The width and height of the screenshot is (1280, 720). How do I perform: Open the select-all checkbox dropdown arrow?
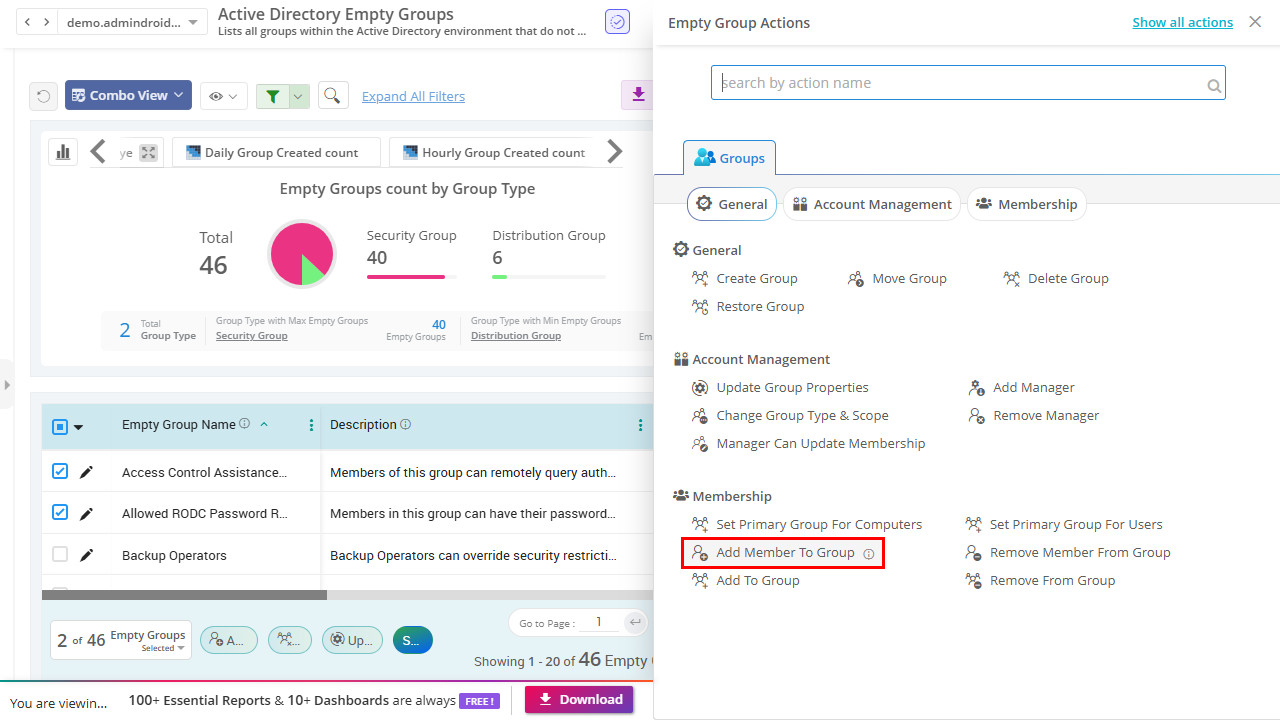pyautogui.click(x=79, y=427)
